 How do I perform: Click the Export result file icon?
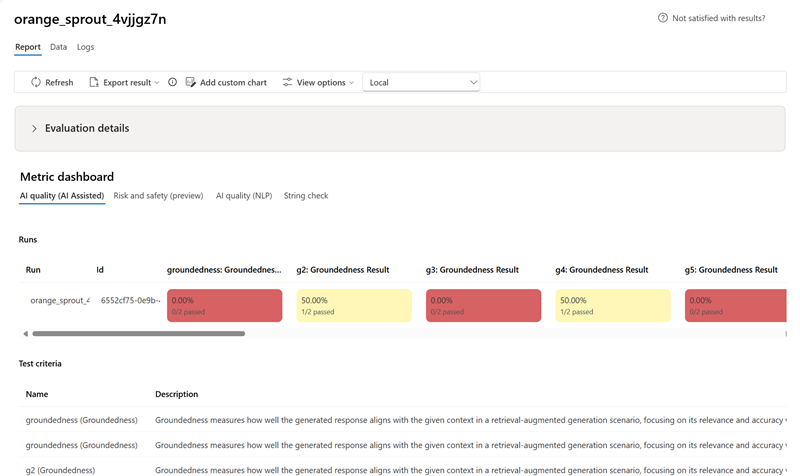coord(94,83)
